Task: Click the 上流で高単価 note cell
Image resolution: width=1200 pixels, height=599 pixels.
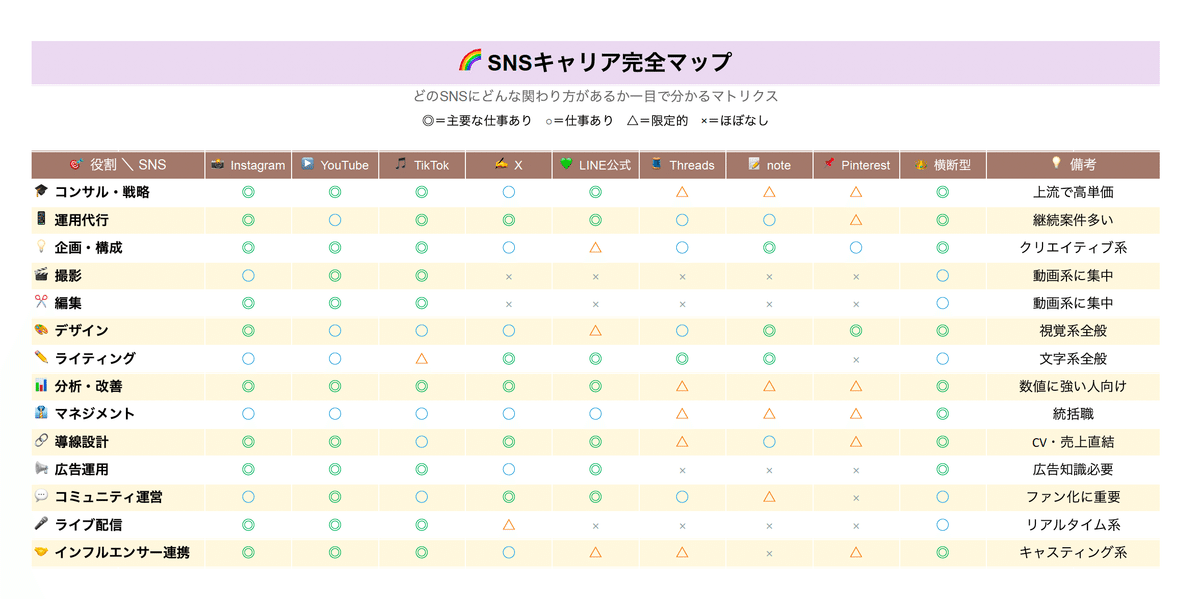Action: point(1073,192)
